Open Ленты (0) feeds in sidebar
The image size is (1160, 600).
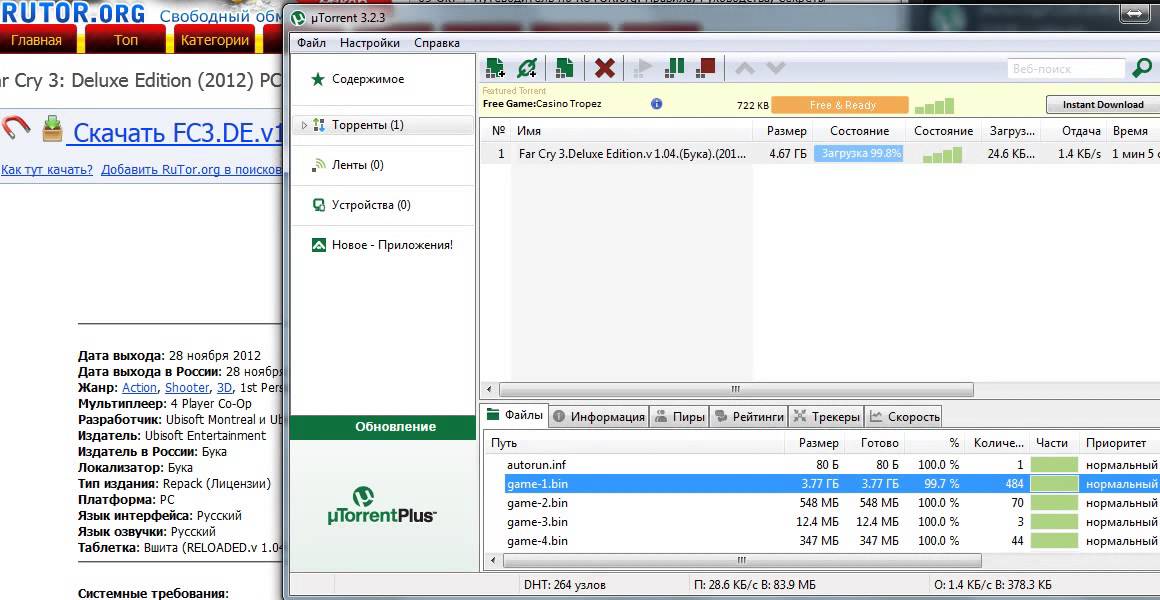[357, 165]
